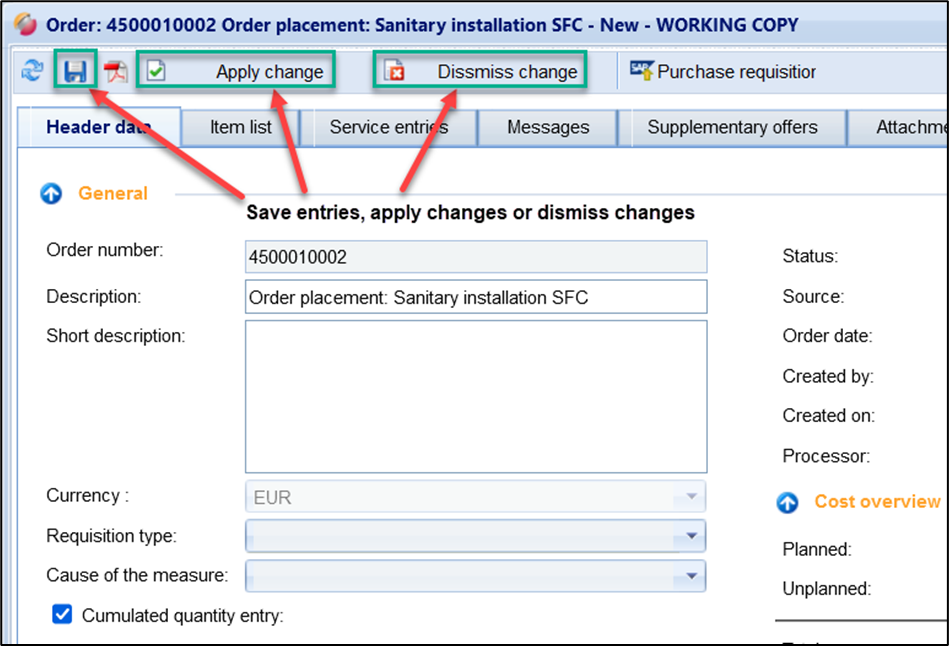Collapse the Cost overview section
The height and width of the screenshot is (646, 949).
(x=788, y=503)
